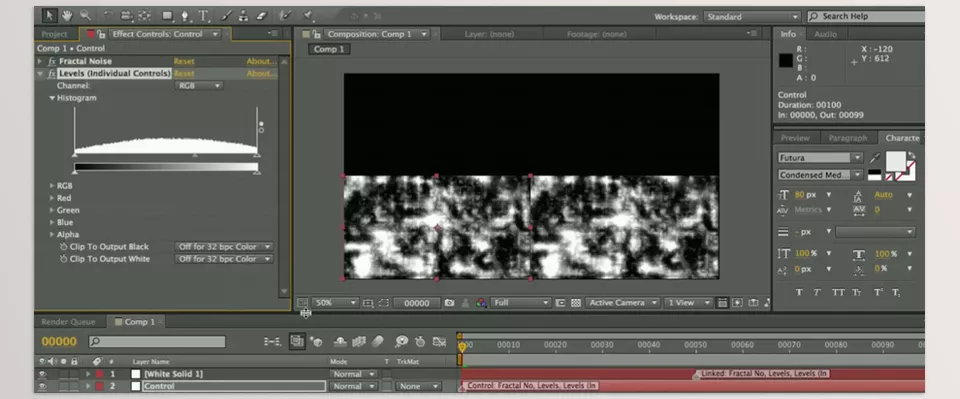Select the Roto Brush tool
960x399 pixels.
[285, 15]
